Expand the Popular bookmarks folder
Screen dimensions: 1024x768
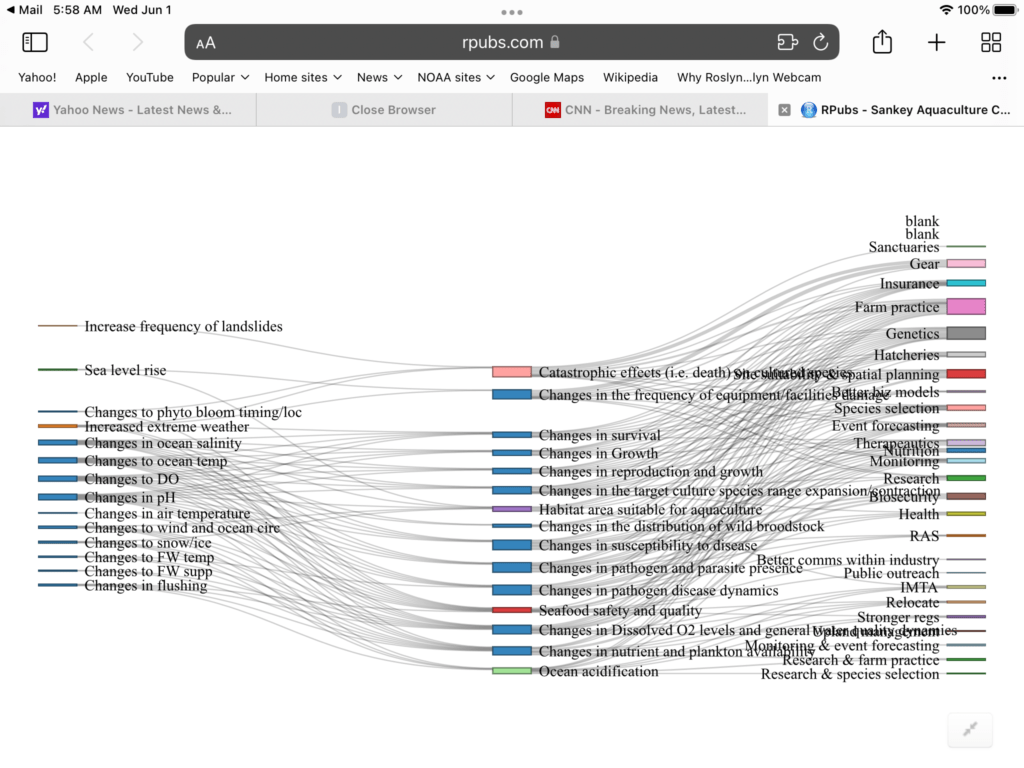pyautogui.click(x=220, y=77)
